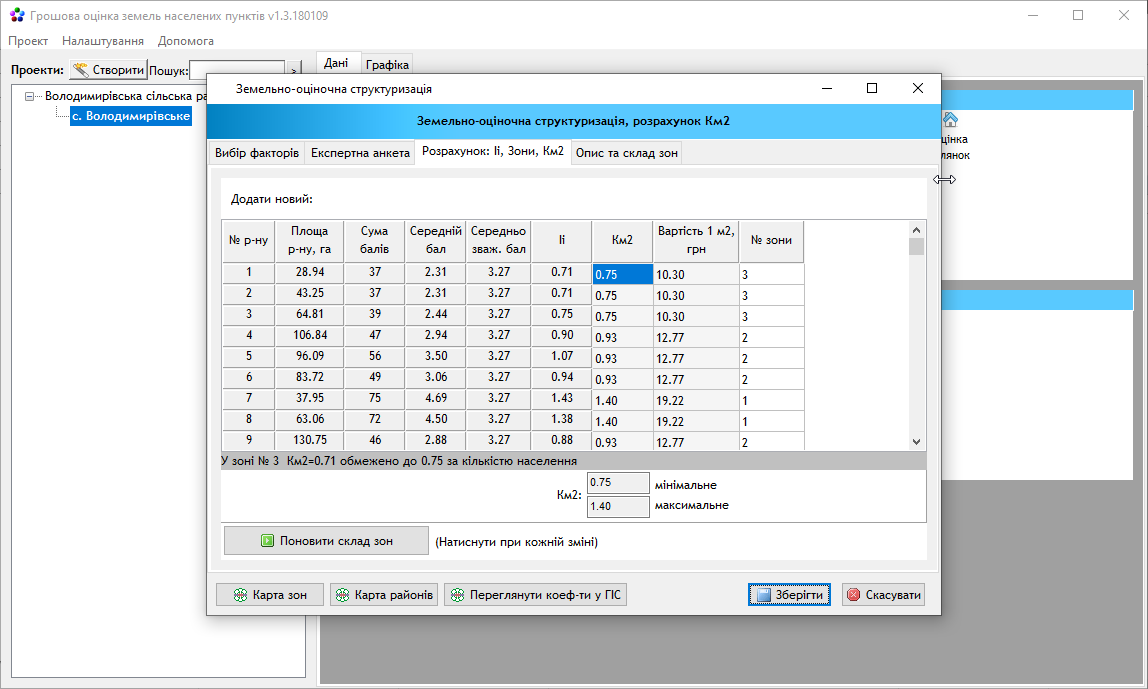
Task: Switch to the Графіка tab
Action: (387, 64)
